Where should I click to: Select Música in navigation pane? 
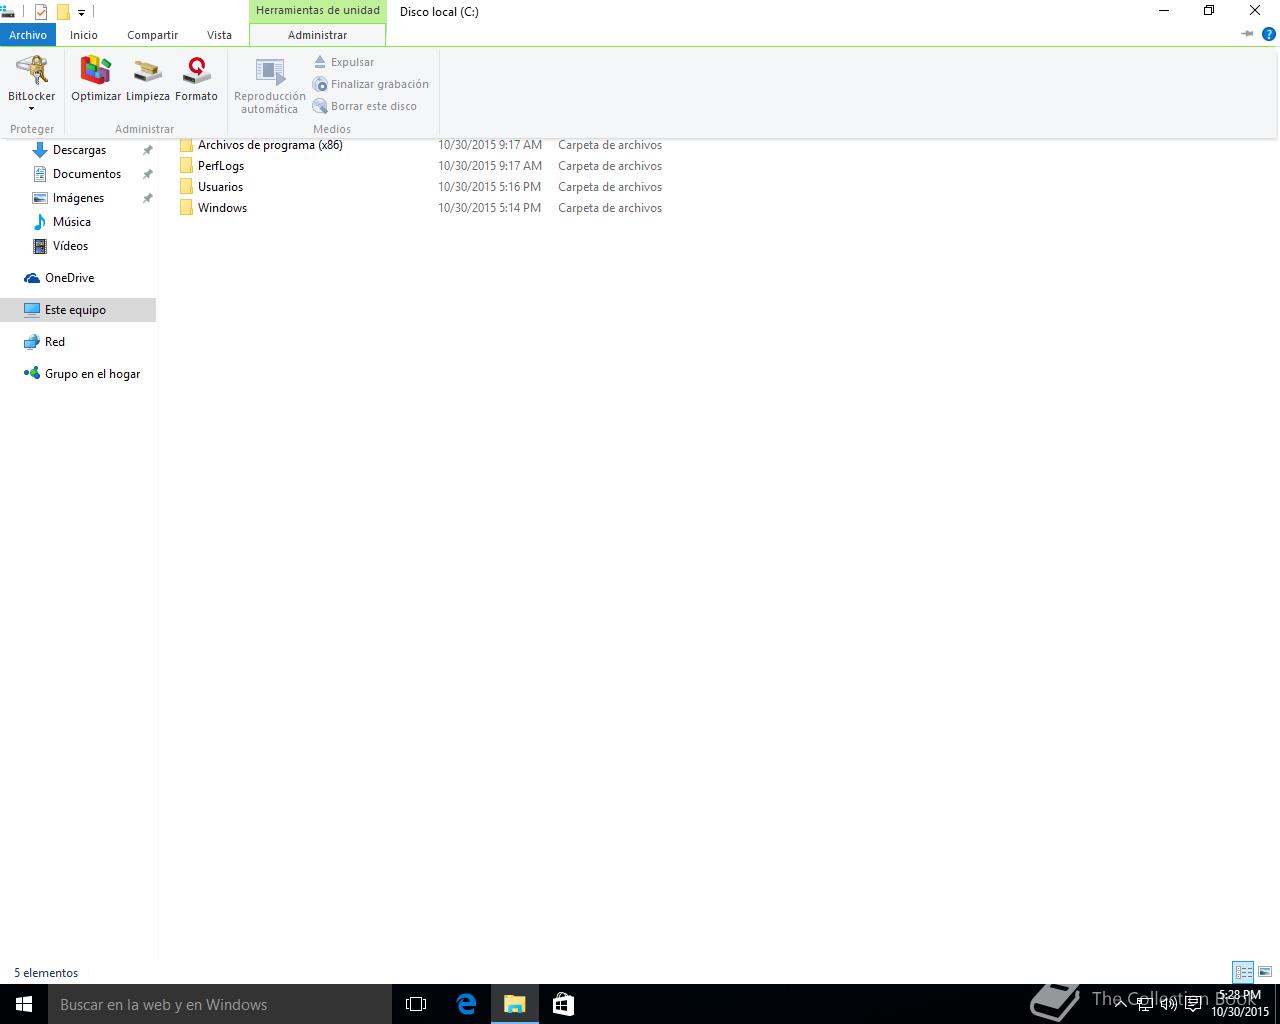[72, 222]
